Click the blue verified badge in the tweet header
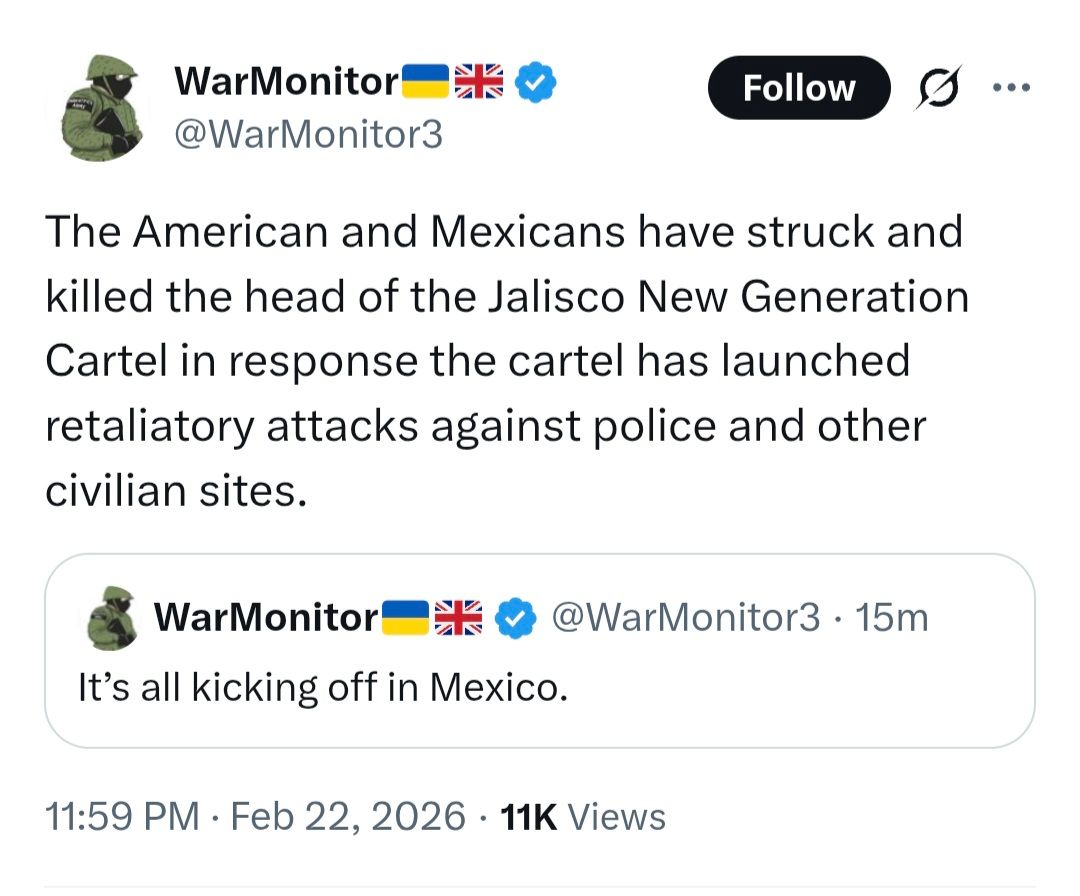 (535, 82)
